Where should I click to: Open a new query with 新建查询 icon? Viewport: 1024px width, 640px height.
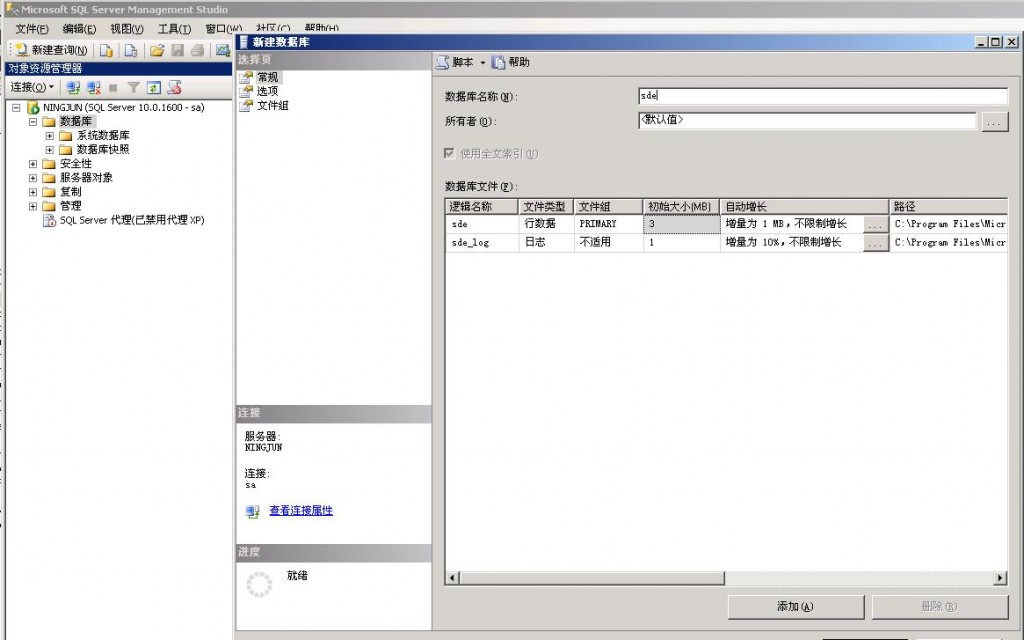pyautogui.click(x=21, y=50)
